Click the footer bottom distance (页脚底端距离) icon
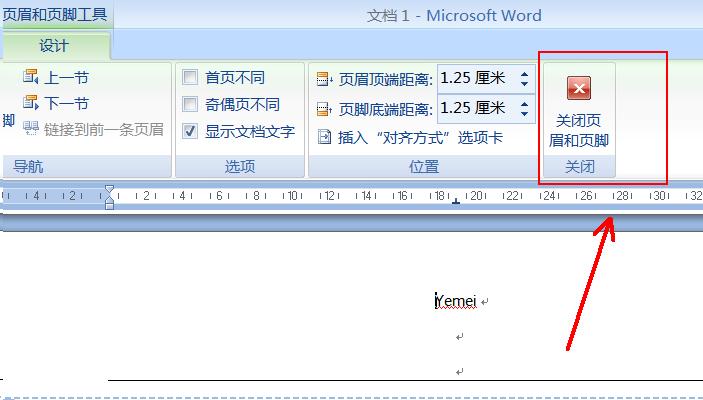 (x=324, y=109)
